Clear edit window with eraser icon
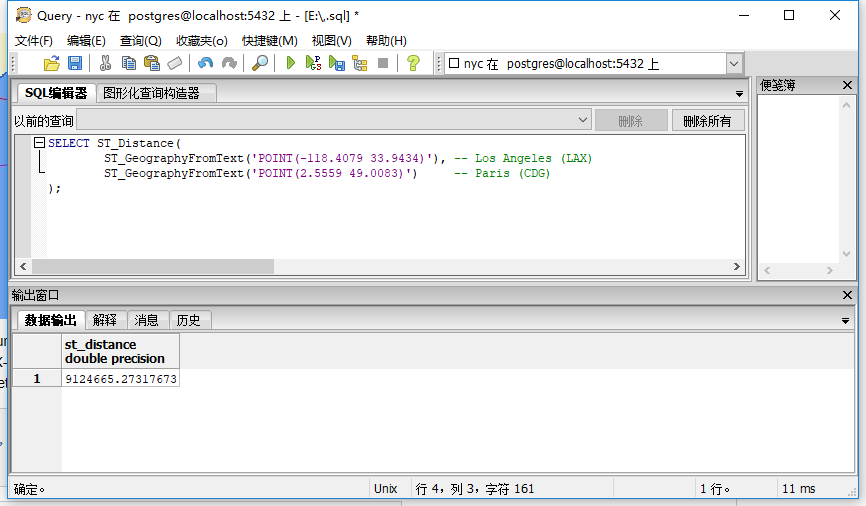866x506 pixels. click(x=175, y=64)
